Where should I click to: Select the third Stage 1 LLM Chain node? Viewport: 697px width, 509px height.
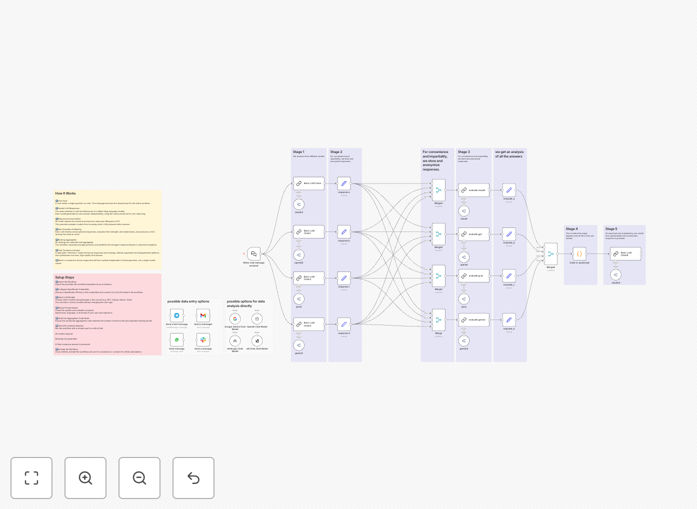(308, 278)
